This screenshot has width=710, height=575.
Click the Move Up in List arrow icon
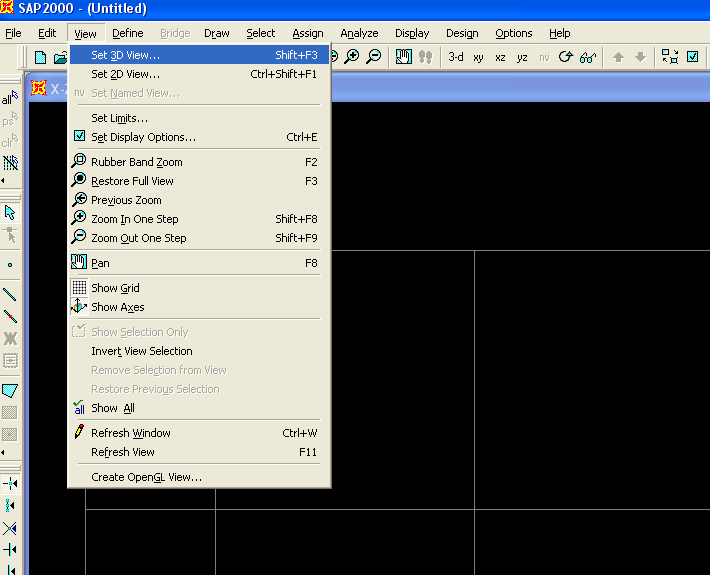point(618,57)
